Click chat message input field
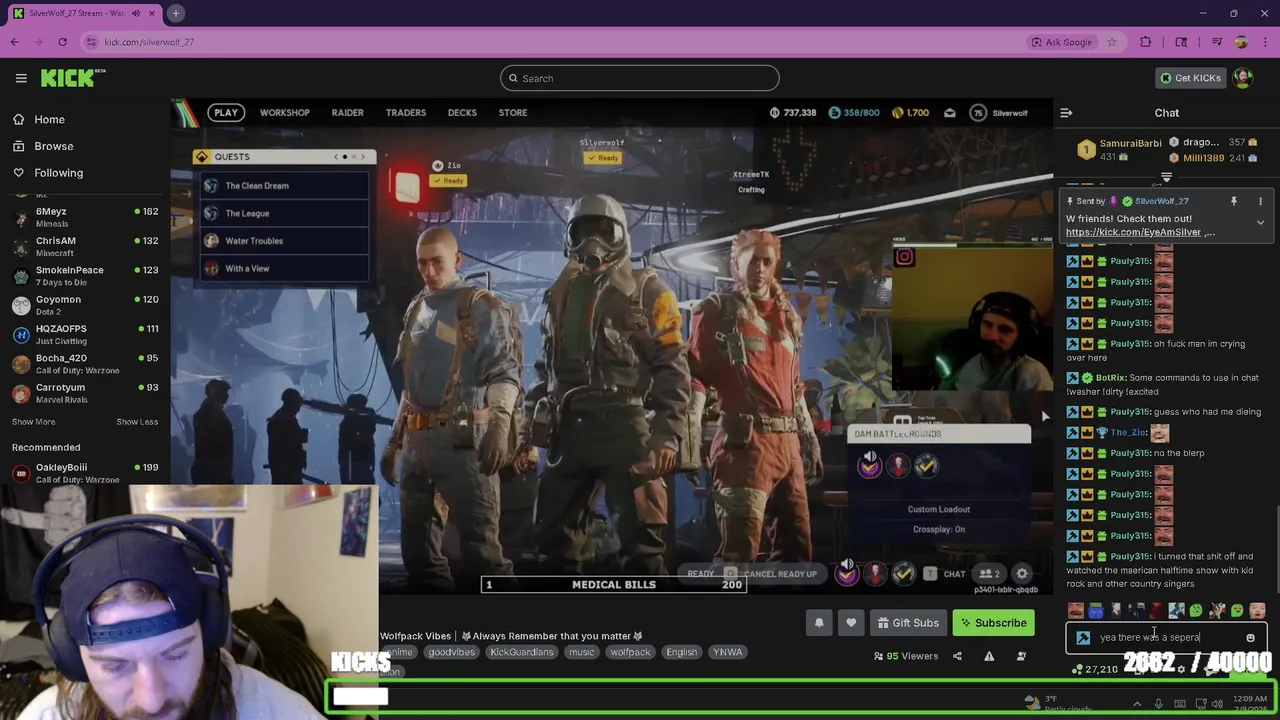 pos(1167,638)
